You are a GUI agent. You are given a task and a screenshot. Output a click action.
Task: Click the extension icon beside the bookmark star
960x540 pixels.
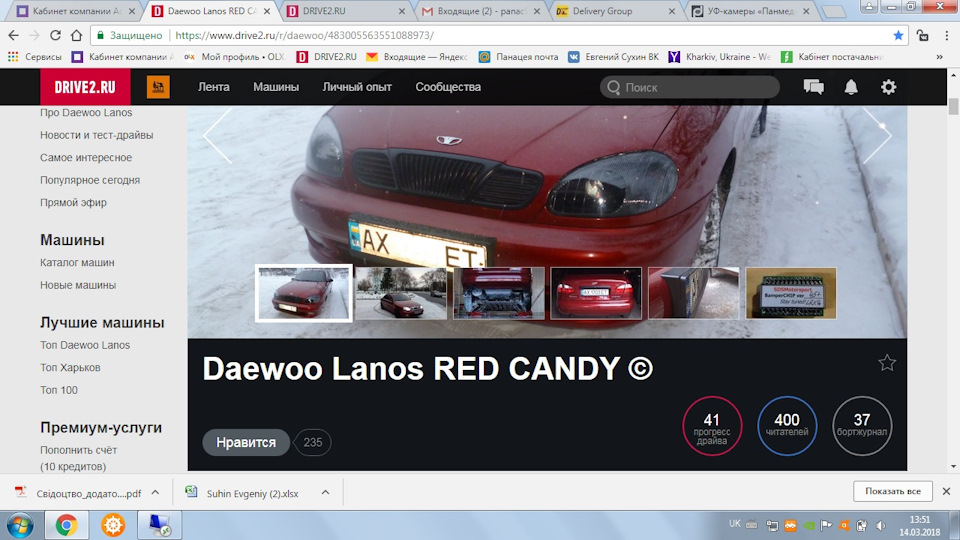(923, 36)
